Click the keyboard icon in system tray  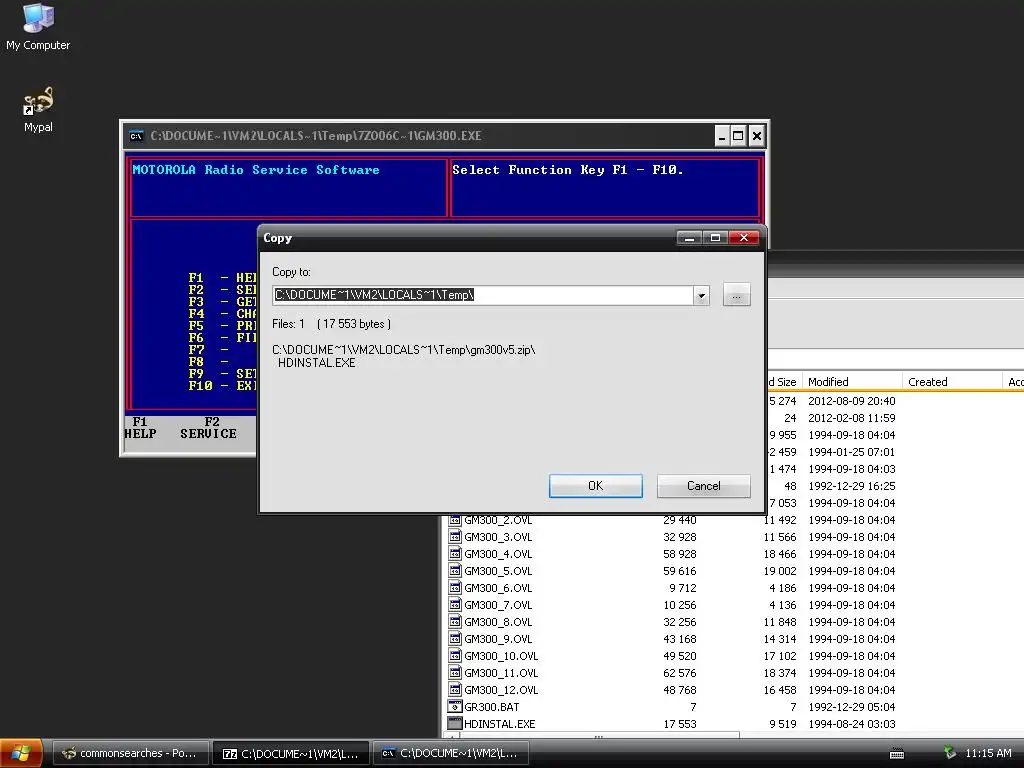click(897, 754)
